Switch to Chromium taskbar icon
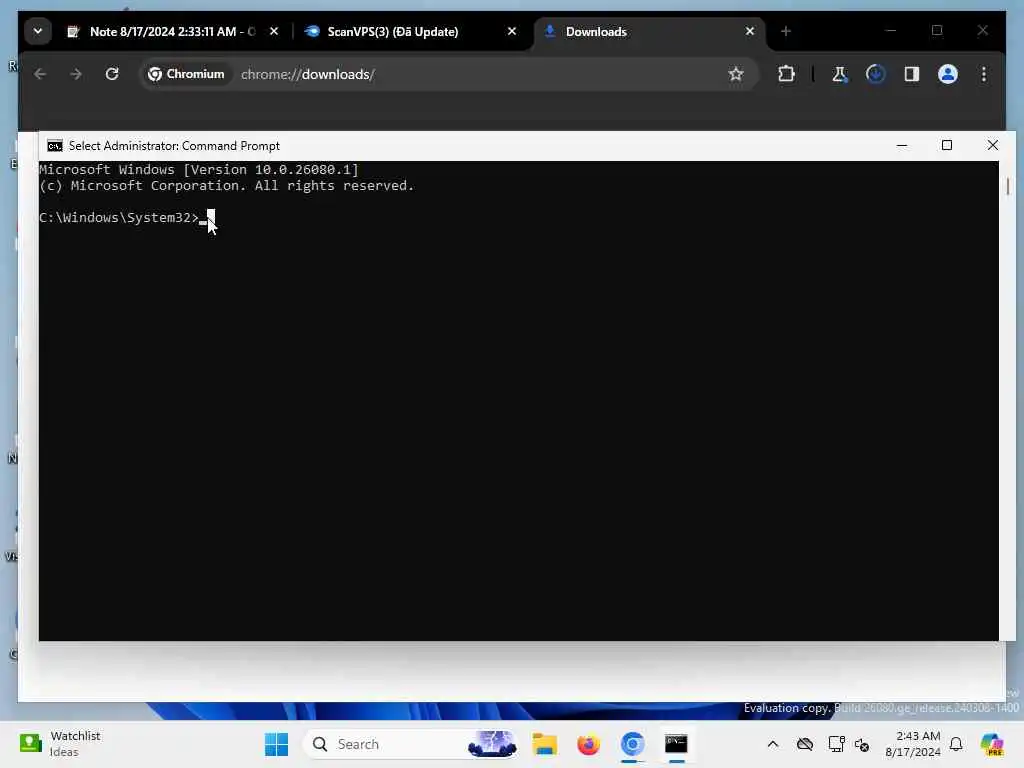Viewport: 1024px width, 768px height. 632,744
